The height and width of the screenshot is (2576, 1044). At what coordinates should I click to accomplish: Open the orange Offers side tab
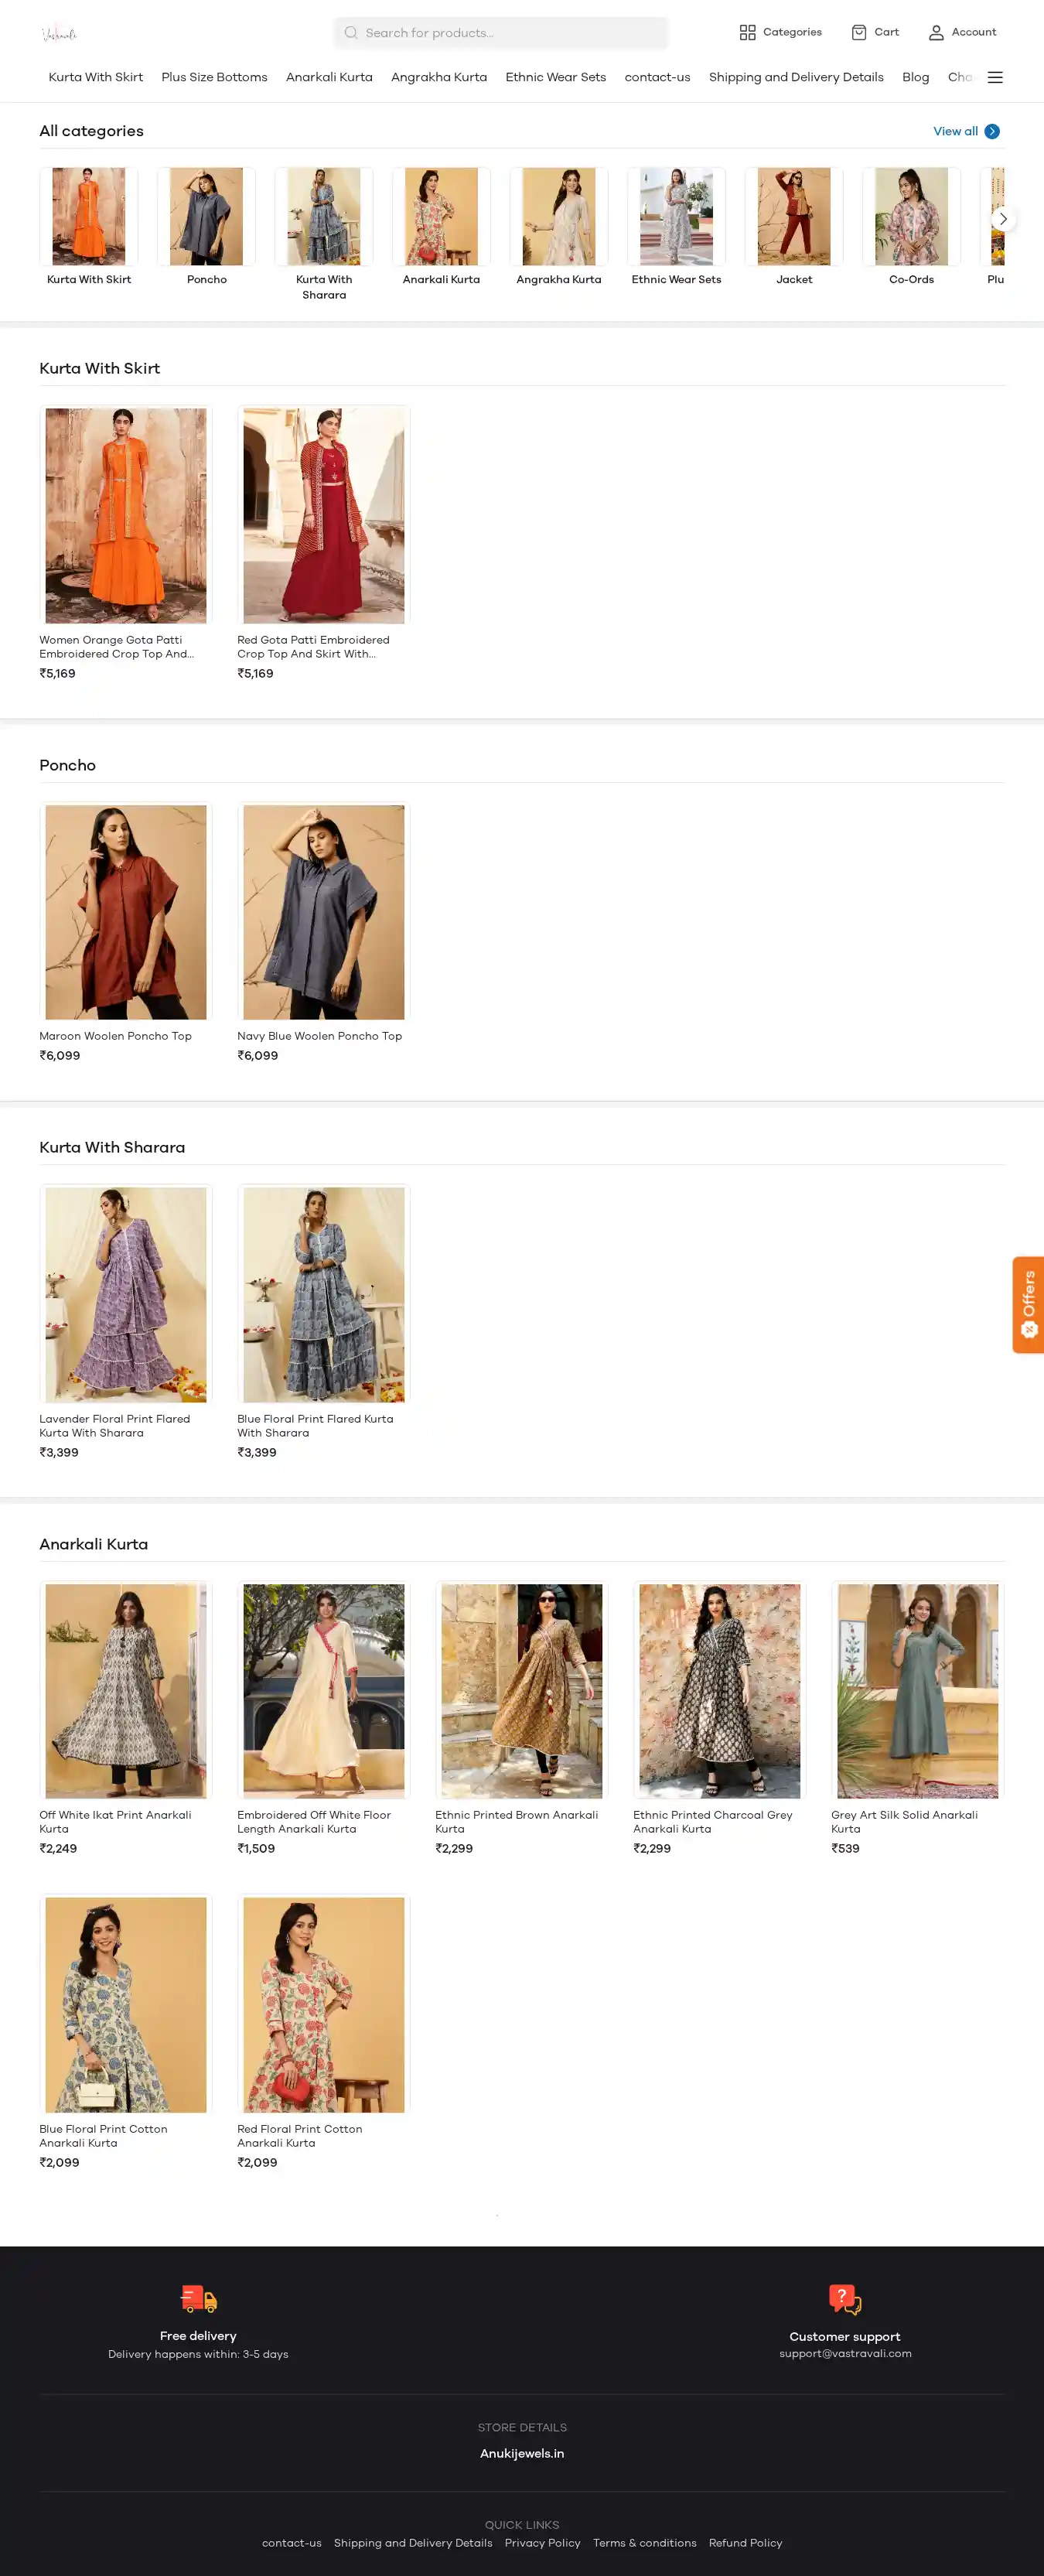(x=1027, y=1304)
